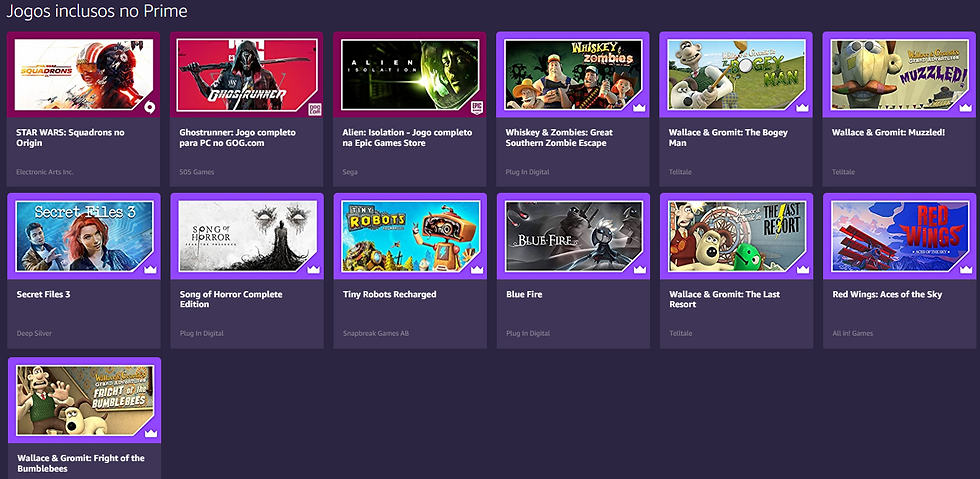Click the Epic Games badge on Alien: Isolation
980x479 pixels.
(x=477, y=108)
